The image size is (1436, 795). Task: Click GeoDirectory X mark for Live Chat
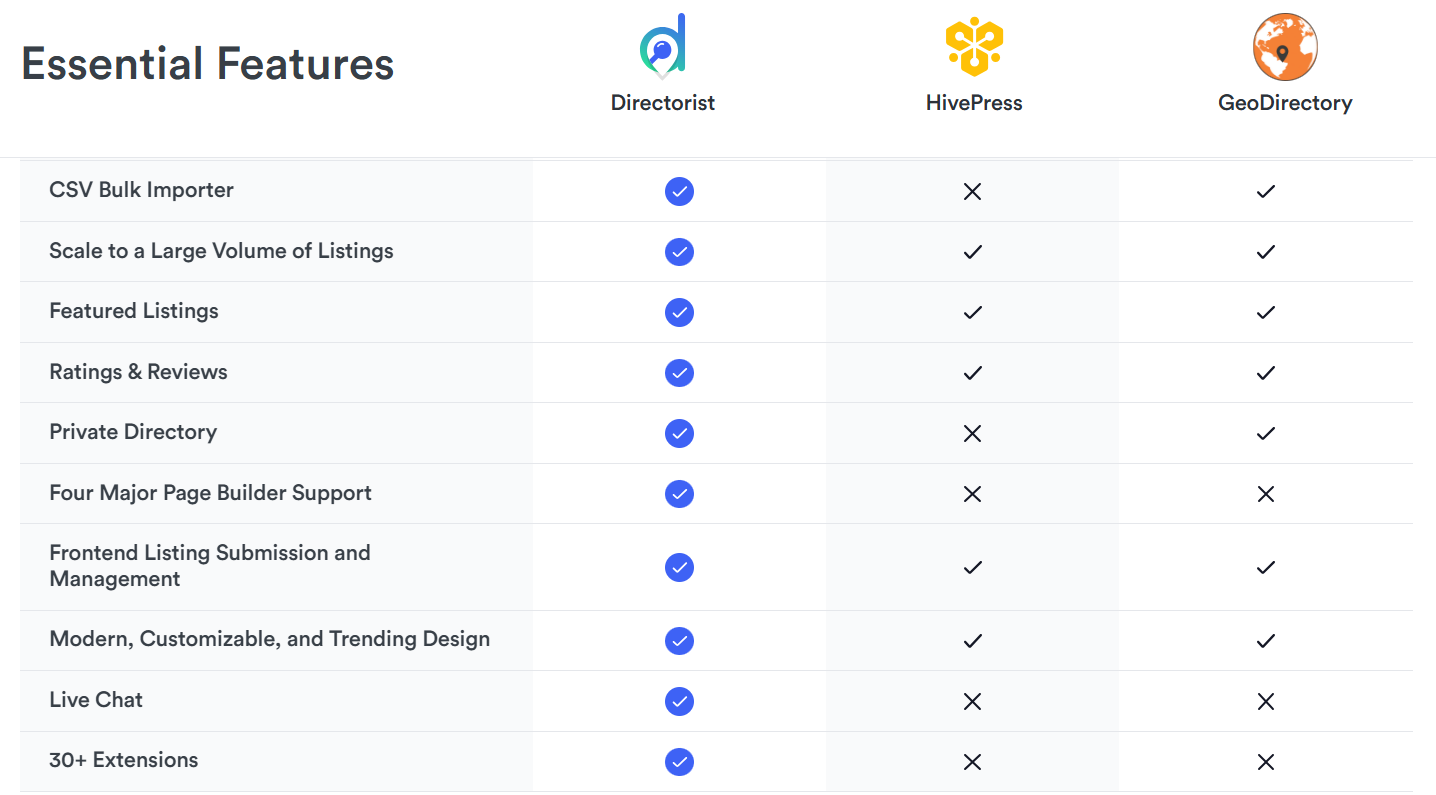pyautogui.click(x=1265, y=701)
